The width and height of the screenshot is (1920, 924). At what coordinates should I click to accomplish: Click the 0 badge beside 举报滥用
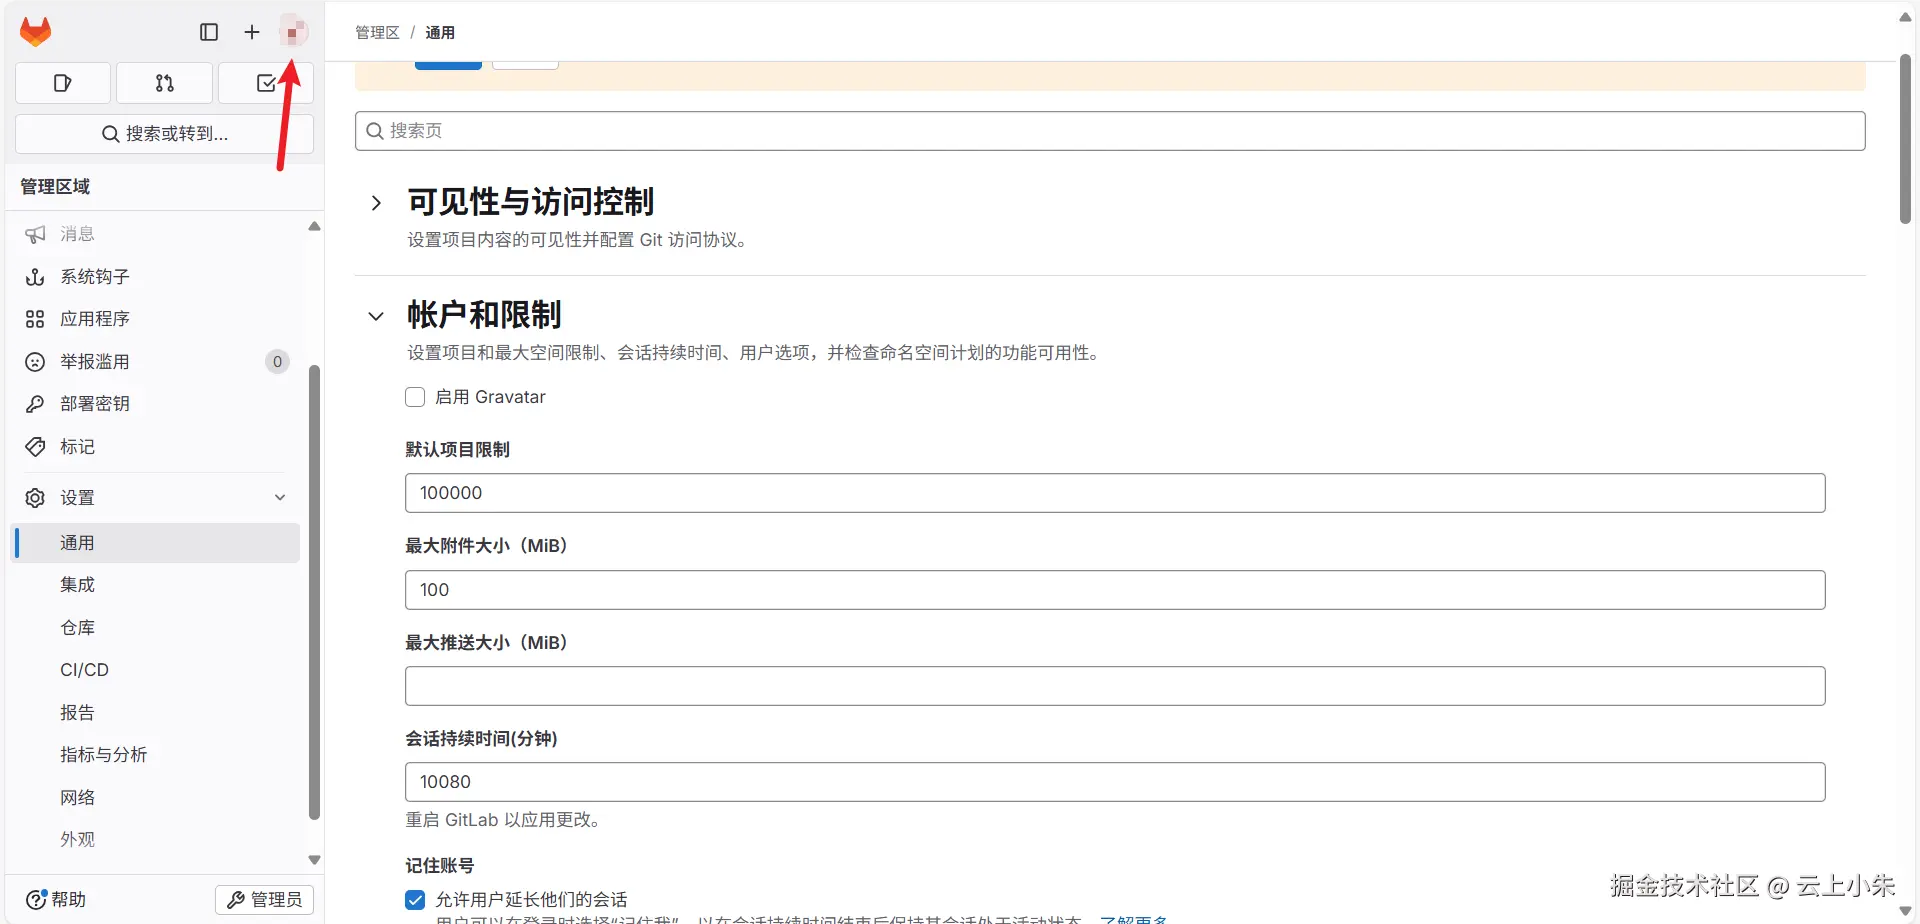pyautogui.click(x=278, y=362)
